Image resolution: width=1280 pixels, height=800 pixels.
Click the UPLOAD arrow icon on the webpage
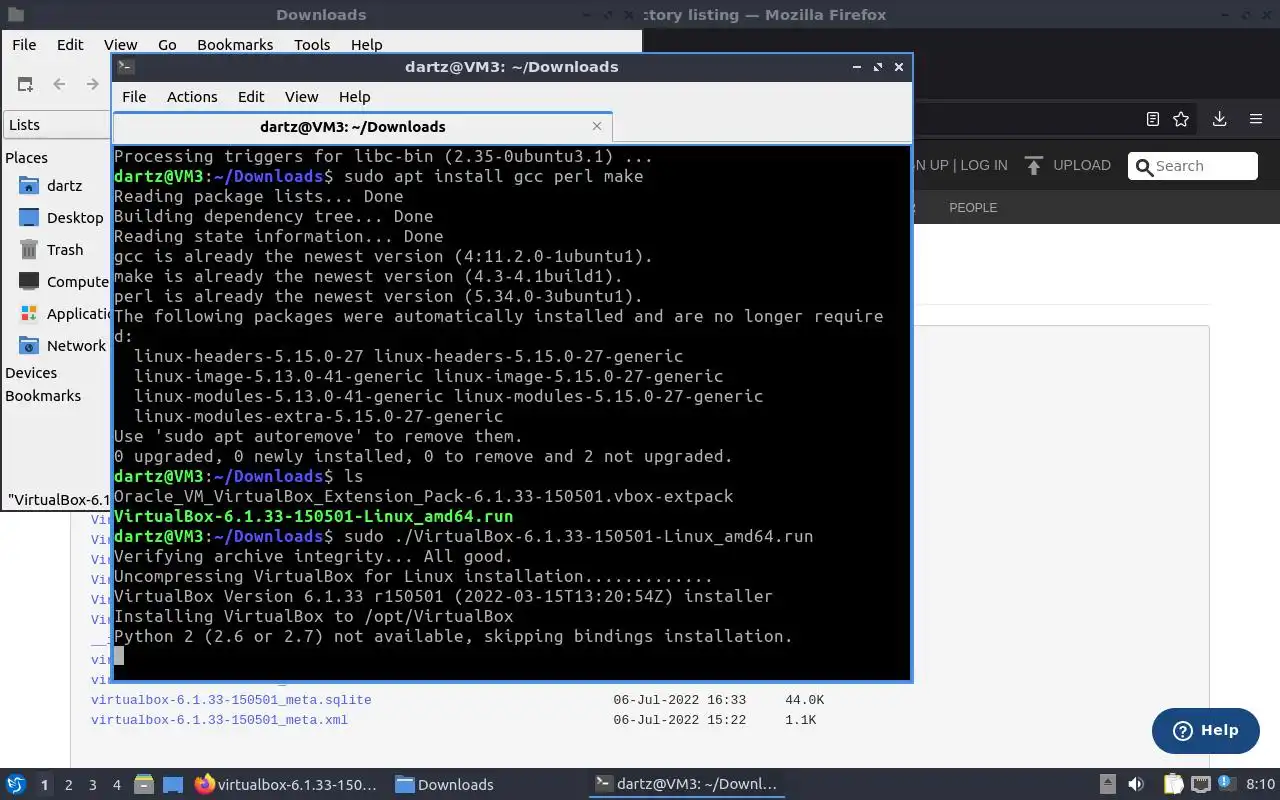pos(1034,166)
